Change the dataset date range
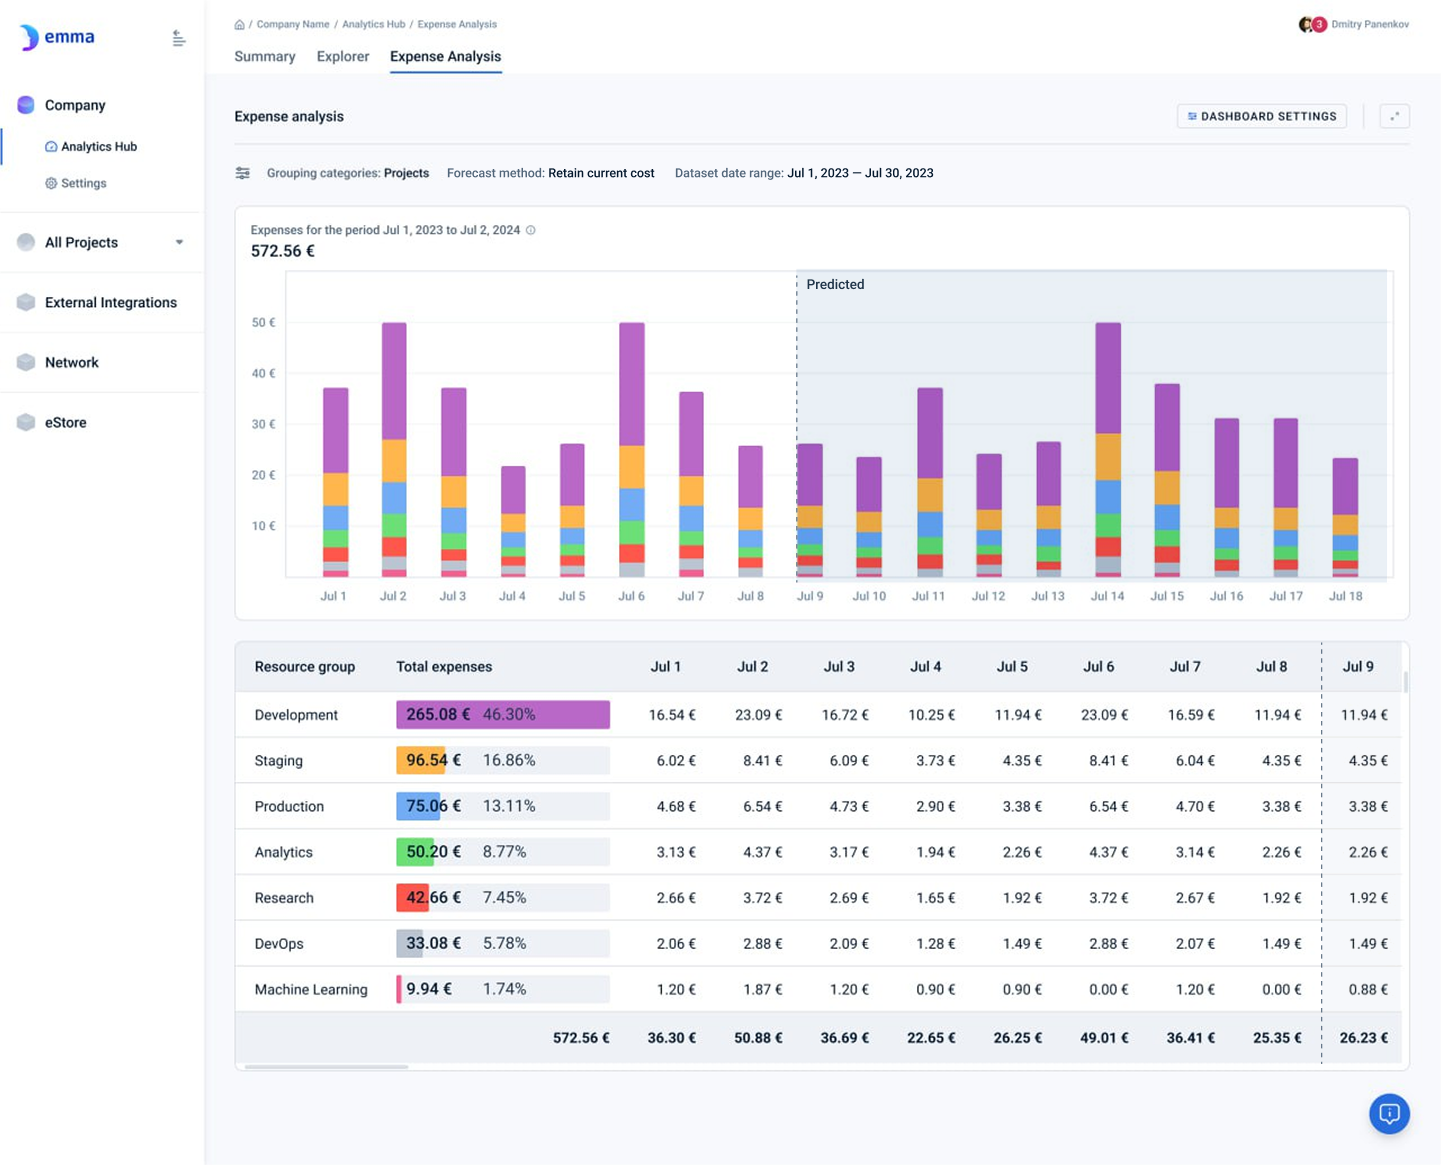The height and width of the screenshot is (1165, 1441). point(860,173)
